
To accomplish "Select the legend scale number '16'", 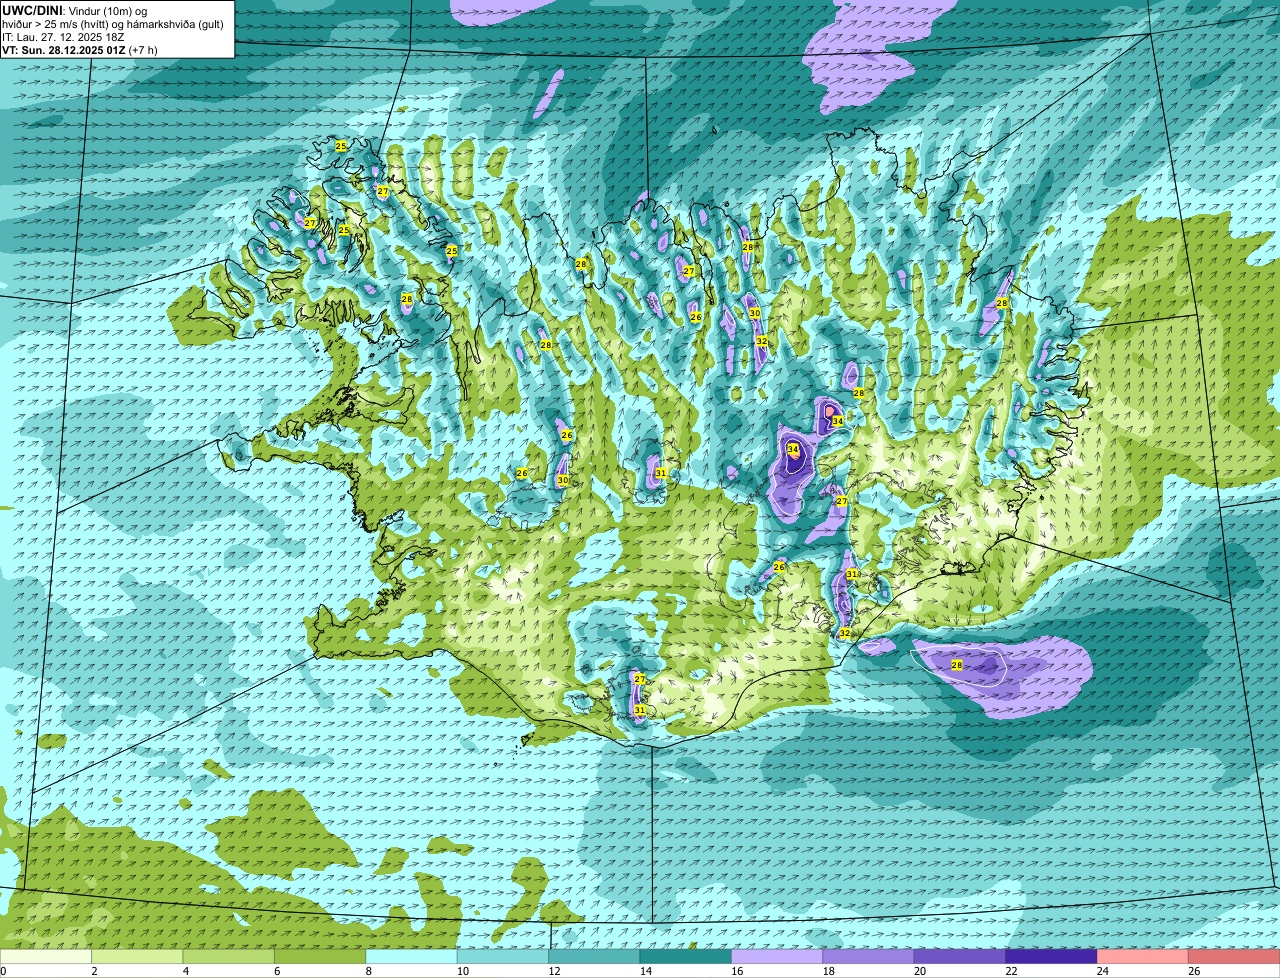I will (736, 971).
